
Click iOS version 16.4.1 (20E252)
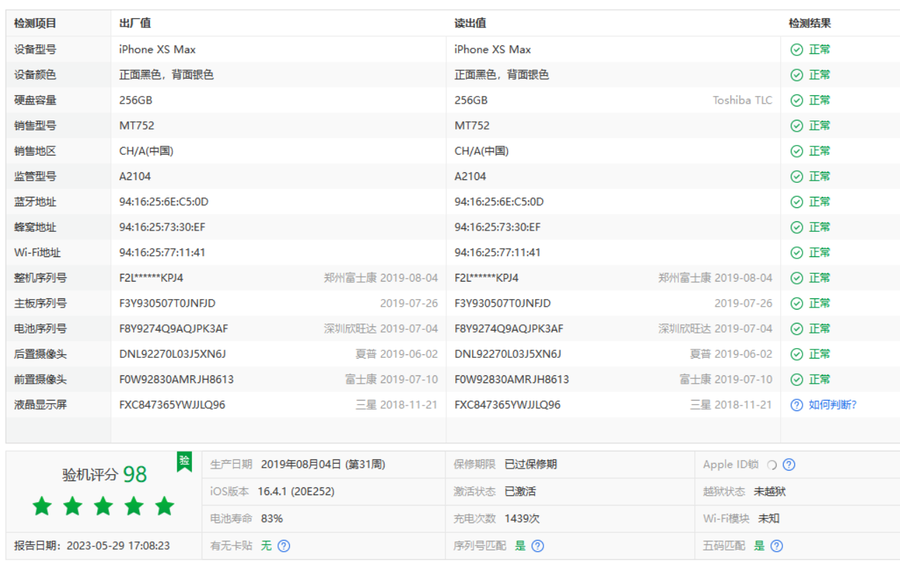coord(296,492)
